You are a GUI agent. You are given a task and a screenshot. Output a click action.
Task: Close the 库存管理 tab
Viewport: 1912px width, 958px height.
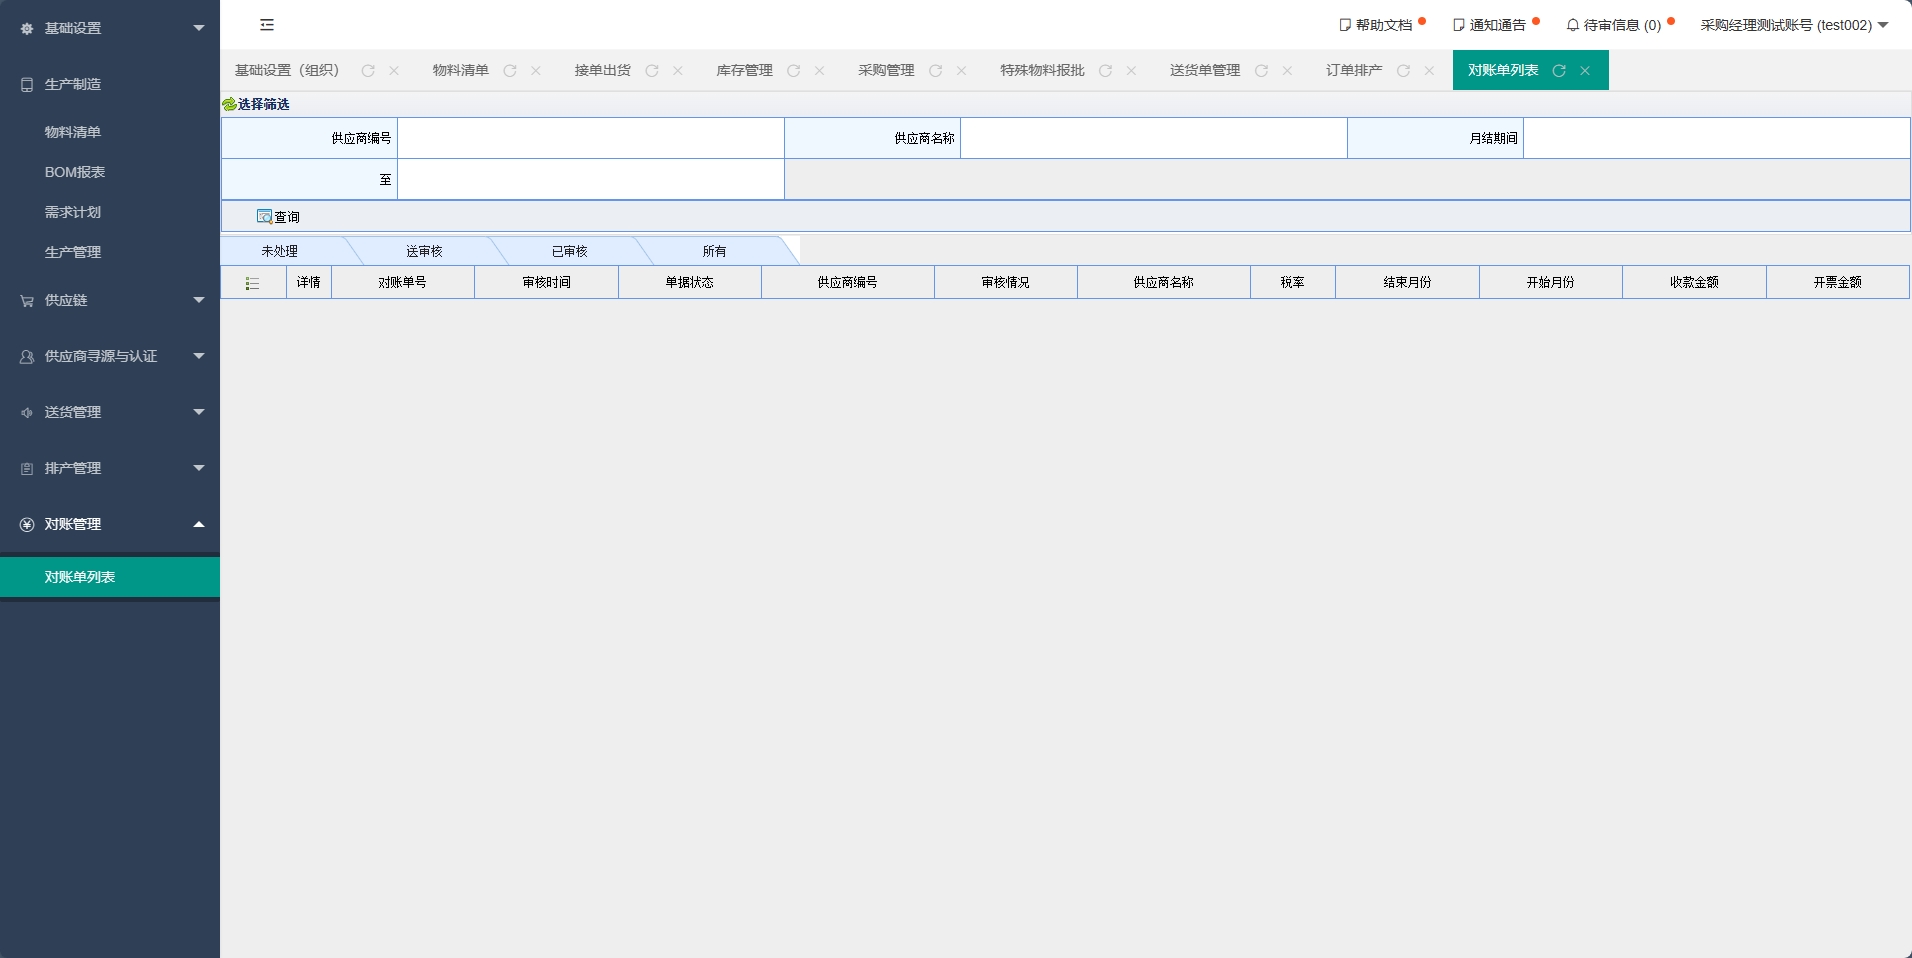(820, 71)
